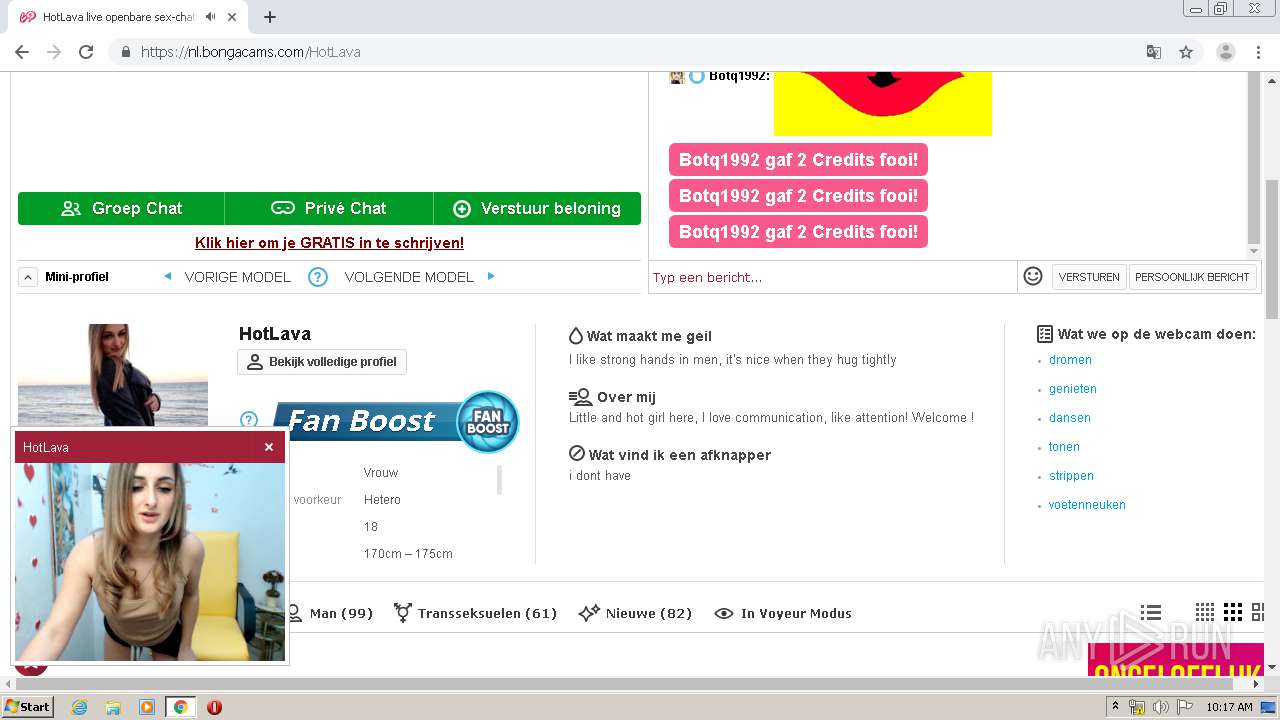Open Action Center flag tray icon

[x=1184, y=707]
